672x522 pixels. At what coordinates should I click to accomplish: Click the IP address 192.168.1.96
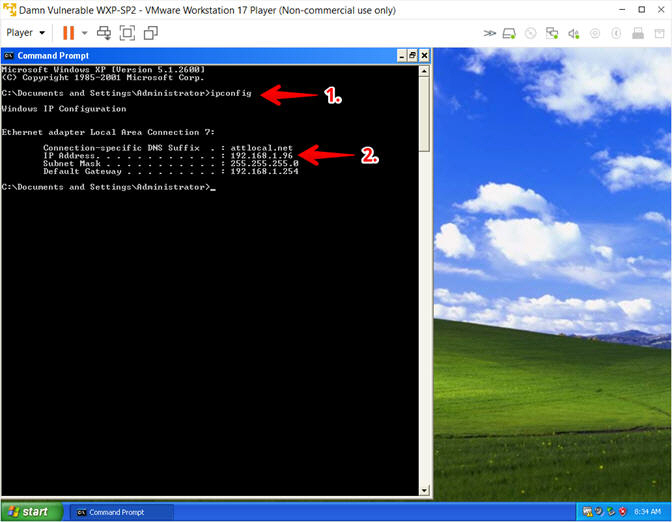pos(261,156)
